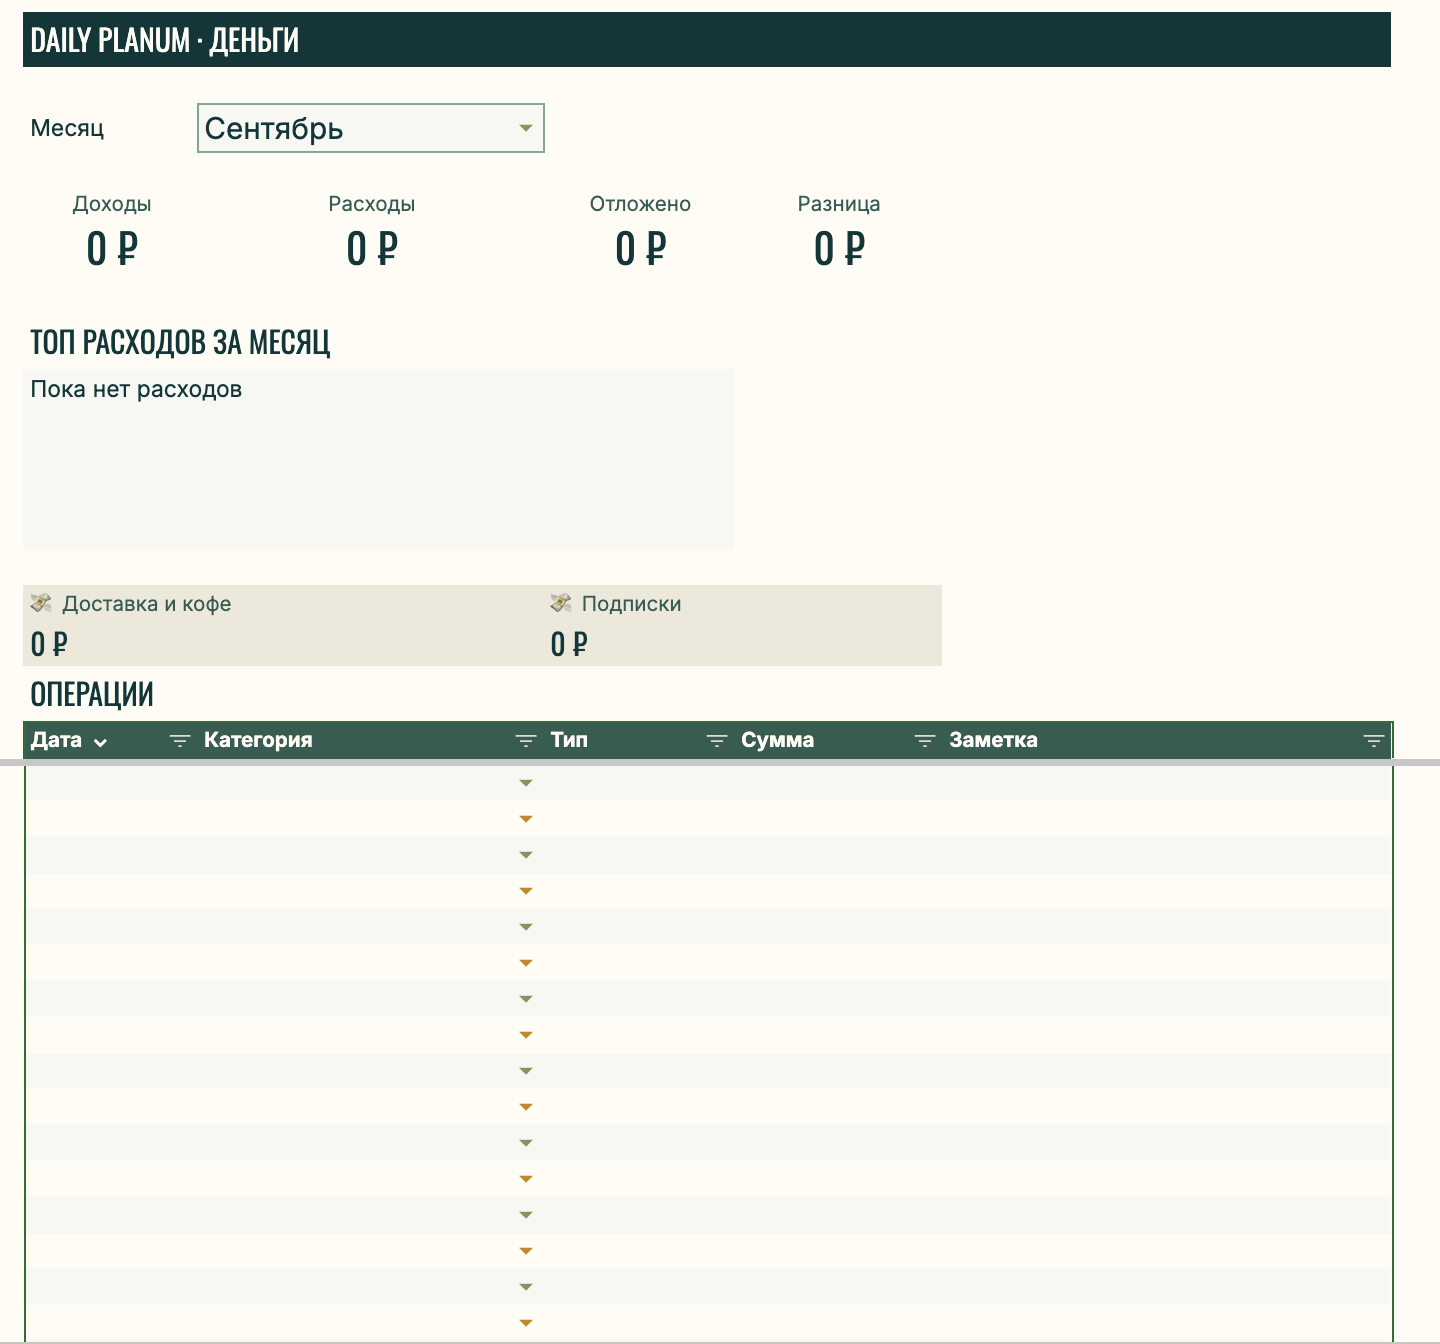
Task: Select the 0 ₽ value under Доходы
Action: pyautogui.click(x=112, y=248)
